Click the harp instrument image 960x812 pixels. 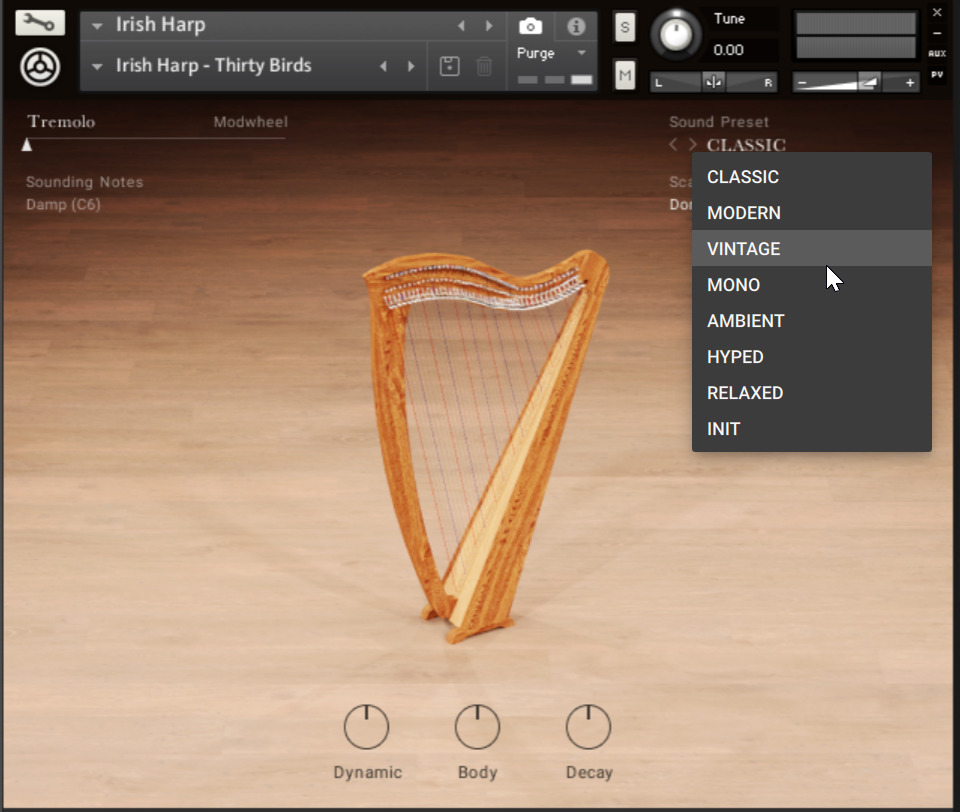pyautogui.click(x=486, y=445)
